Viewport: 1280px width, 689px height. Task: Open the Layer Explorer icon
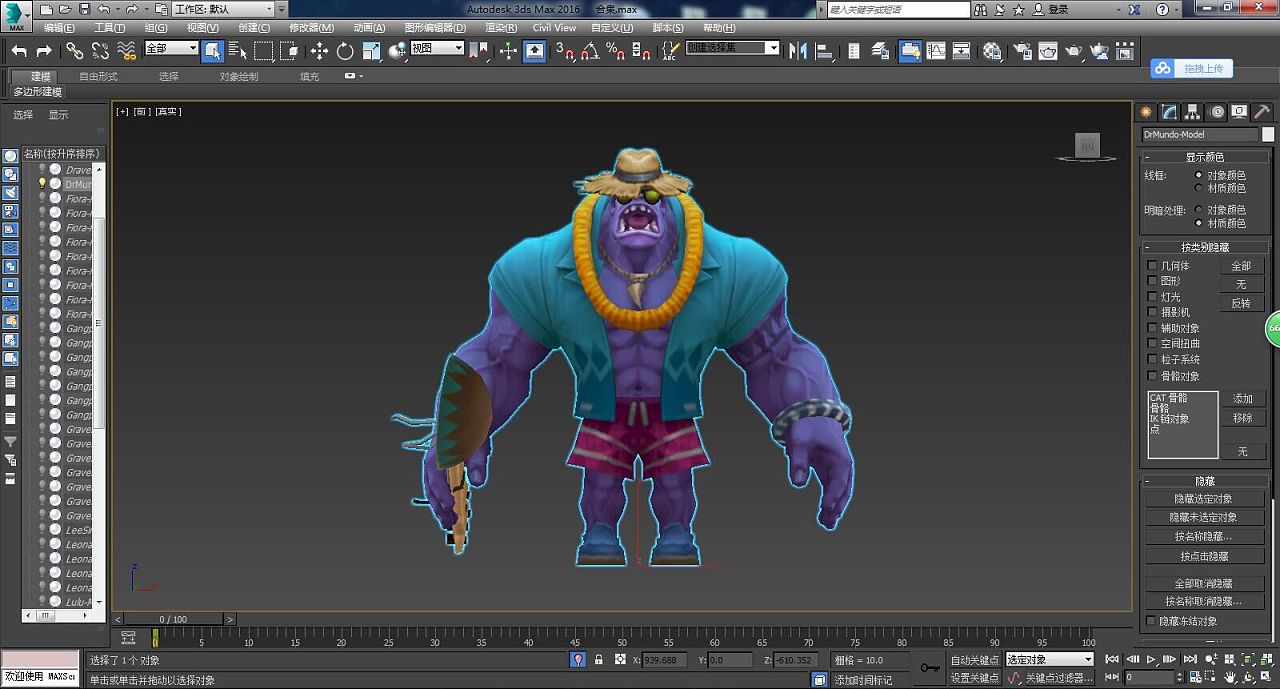[x=880, y=51]
